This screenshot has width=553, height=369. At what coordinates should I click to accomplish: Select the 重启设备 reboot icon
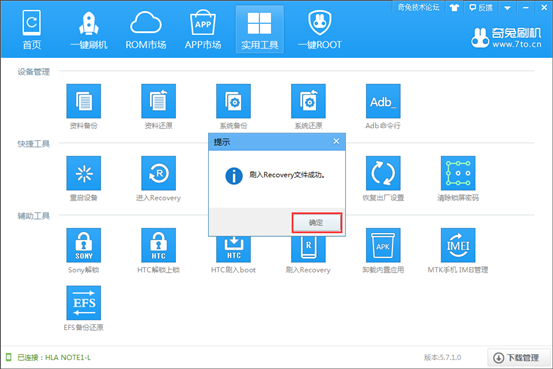[84, 173]
